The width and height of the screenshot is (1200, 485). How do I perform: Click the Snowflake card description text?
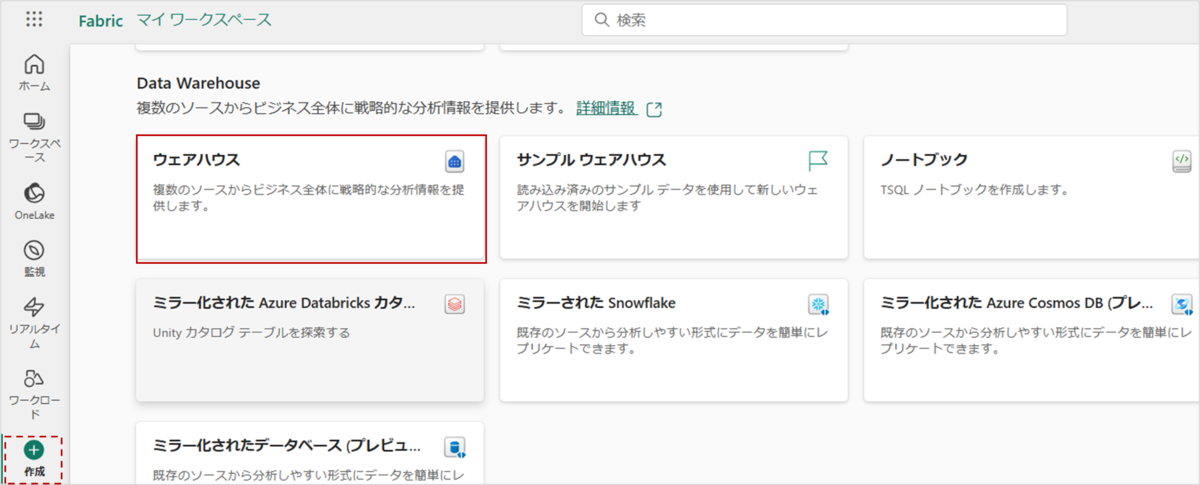click(x=674, y=341)
